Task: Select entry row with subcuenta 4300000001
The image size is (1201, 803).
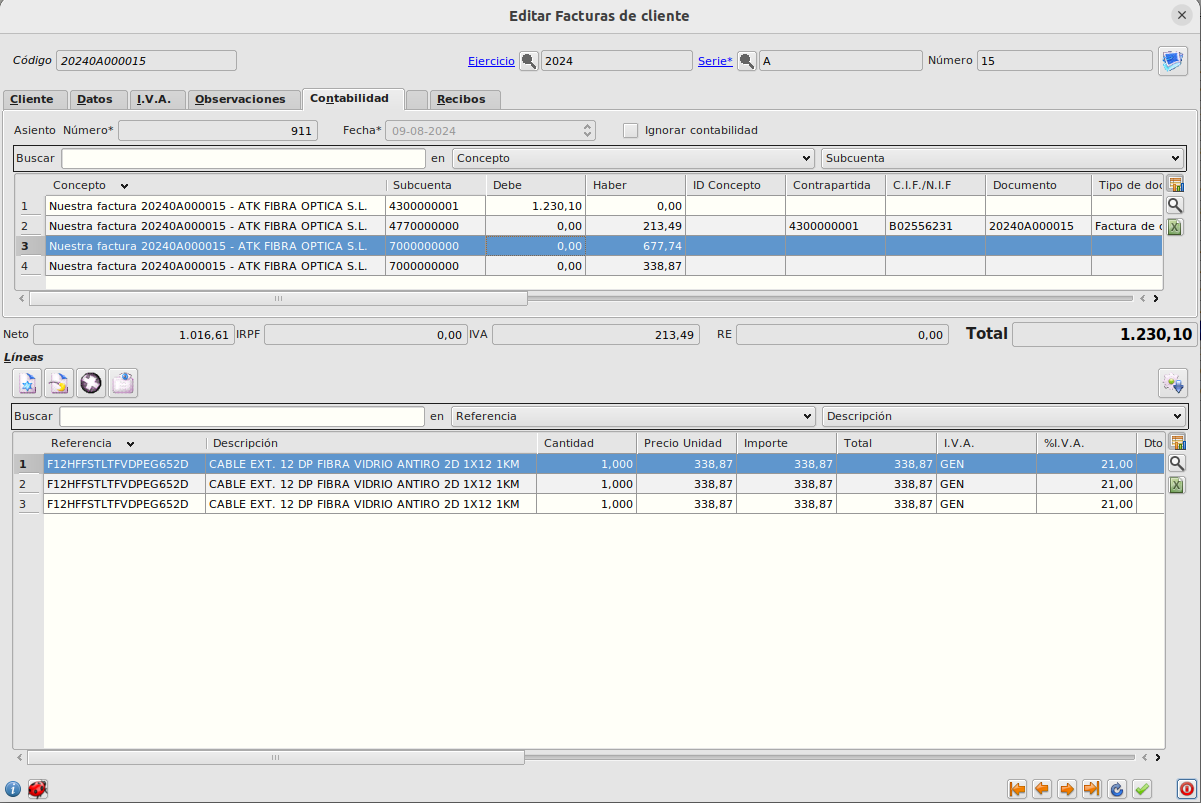Action: pyautogui.click(x=603, y=206)
